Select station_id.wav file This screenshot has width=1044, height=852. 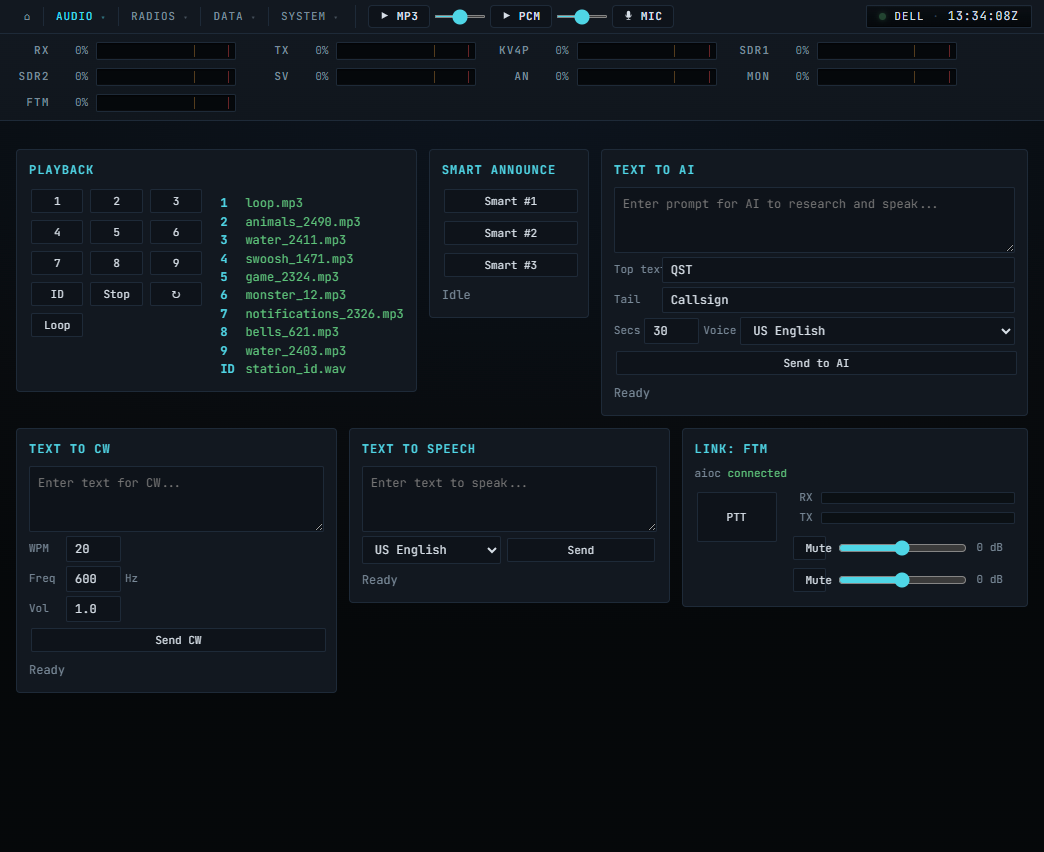296,369
